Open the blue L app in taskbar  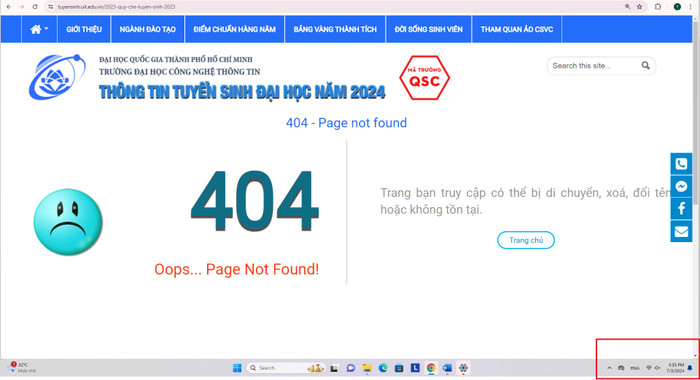(415, 368)
